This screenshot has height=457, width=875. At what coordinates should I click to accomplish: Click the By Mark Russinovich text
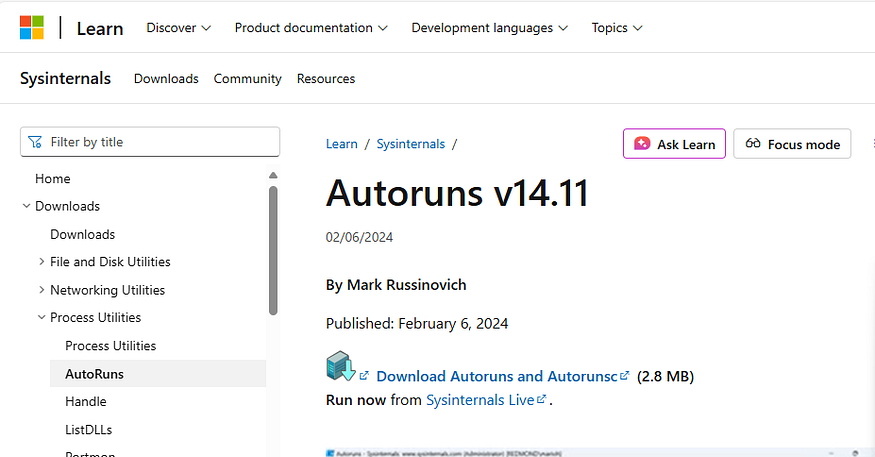pos(396,285)
